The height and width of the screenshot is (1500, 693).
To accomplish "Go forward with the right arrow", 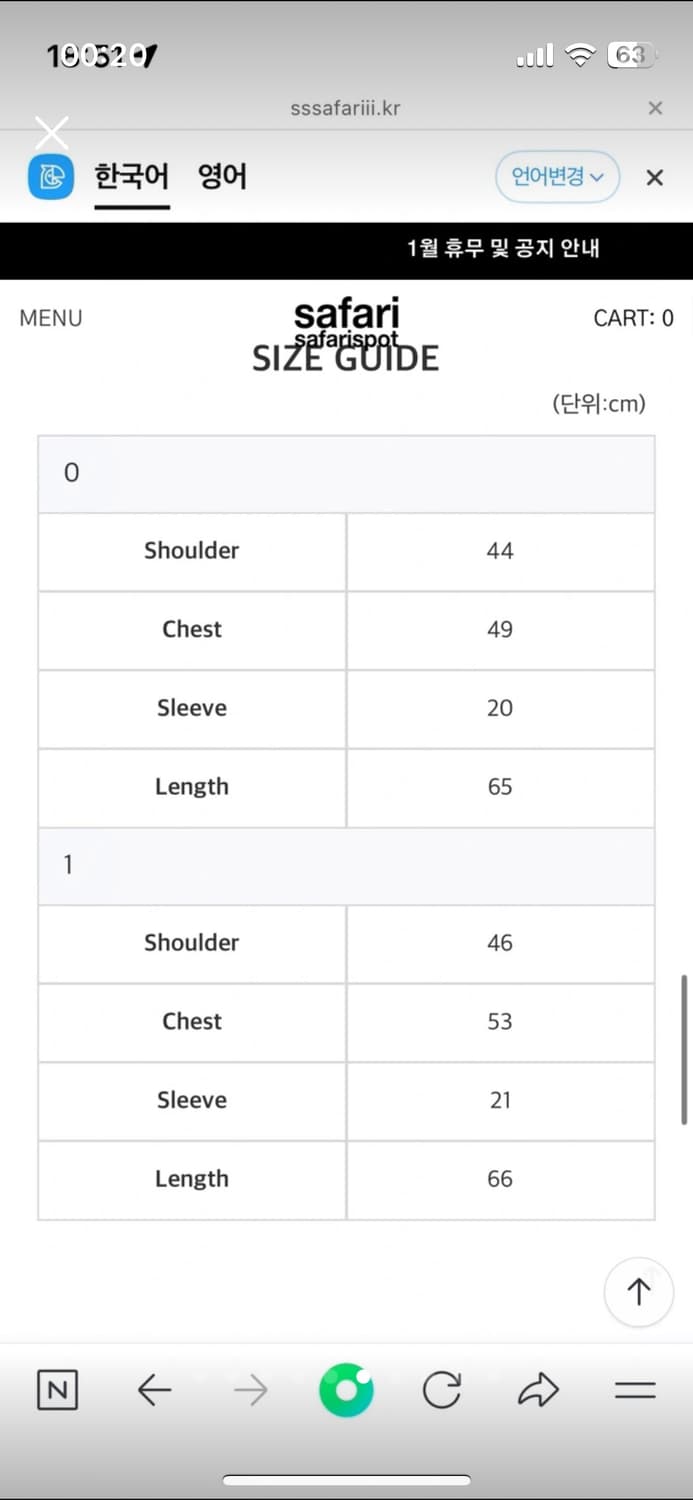I will pos(251,1390).
